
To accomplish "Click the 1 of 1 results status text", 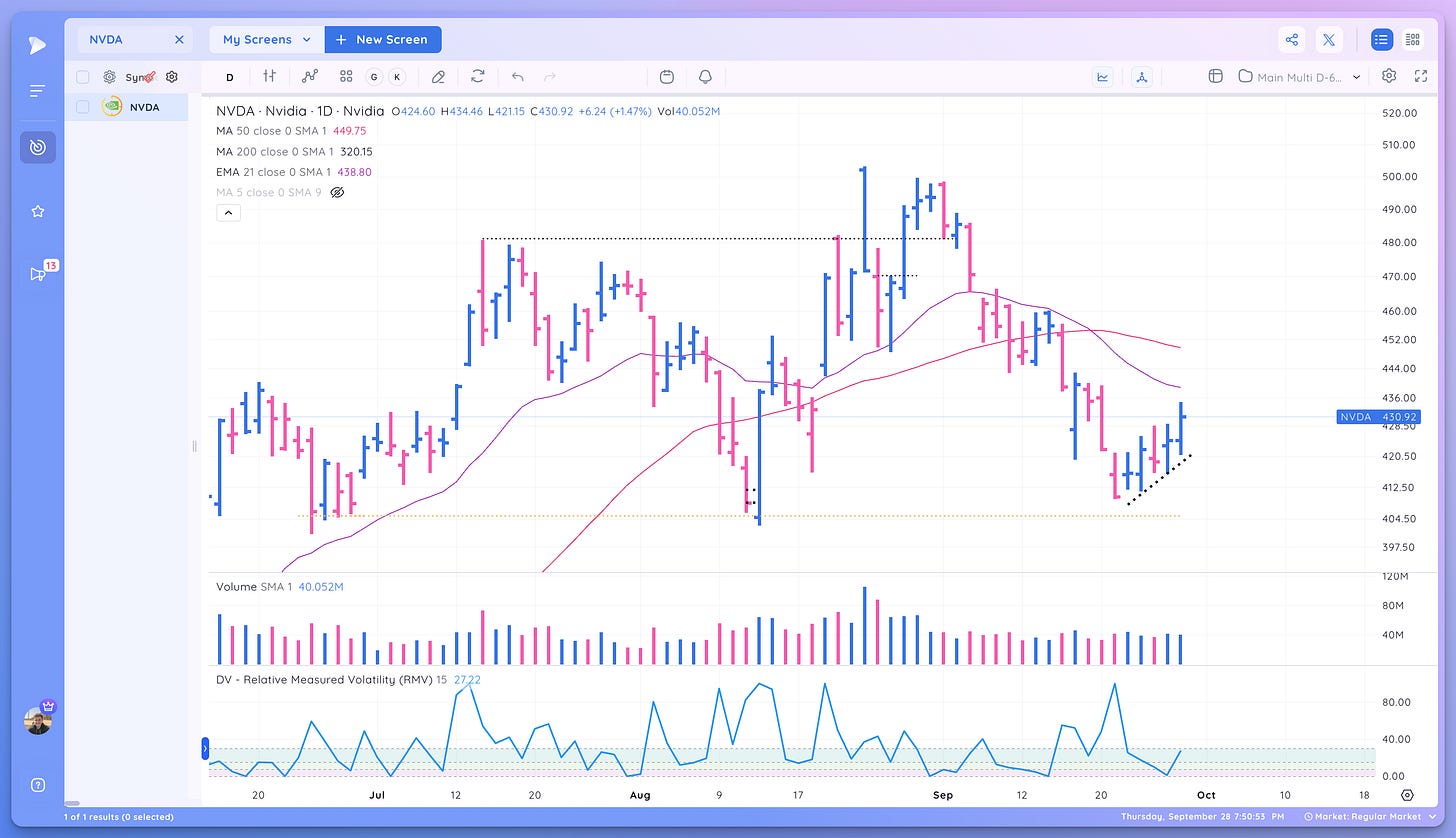I will pos(119,818).
